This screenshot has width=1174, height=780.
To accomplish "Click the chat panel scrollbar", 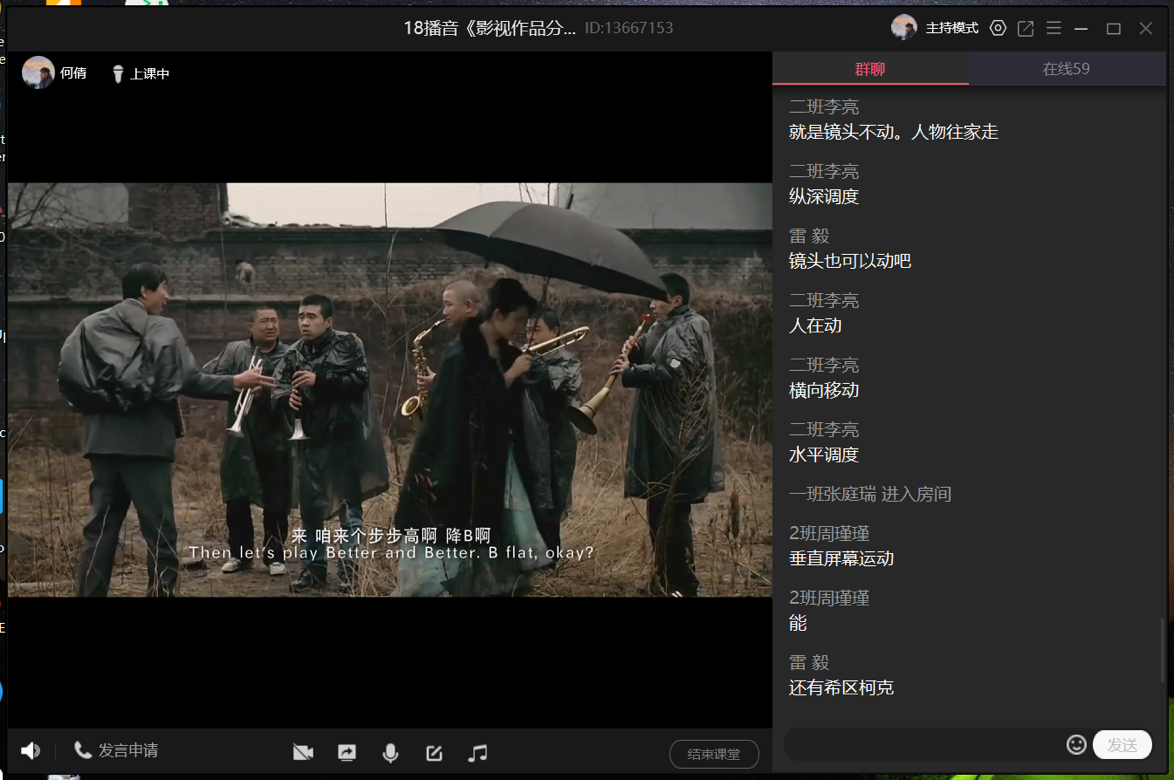I will point(1162,650).
